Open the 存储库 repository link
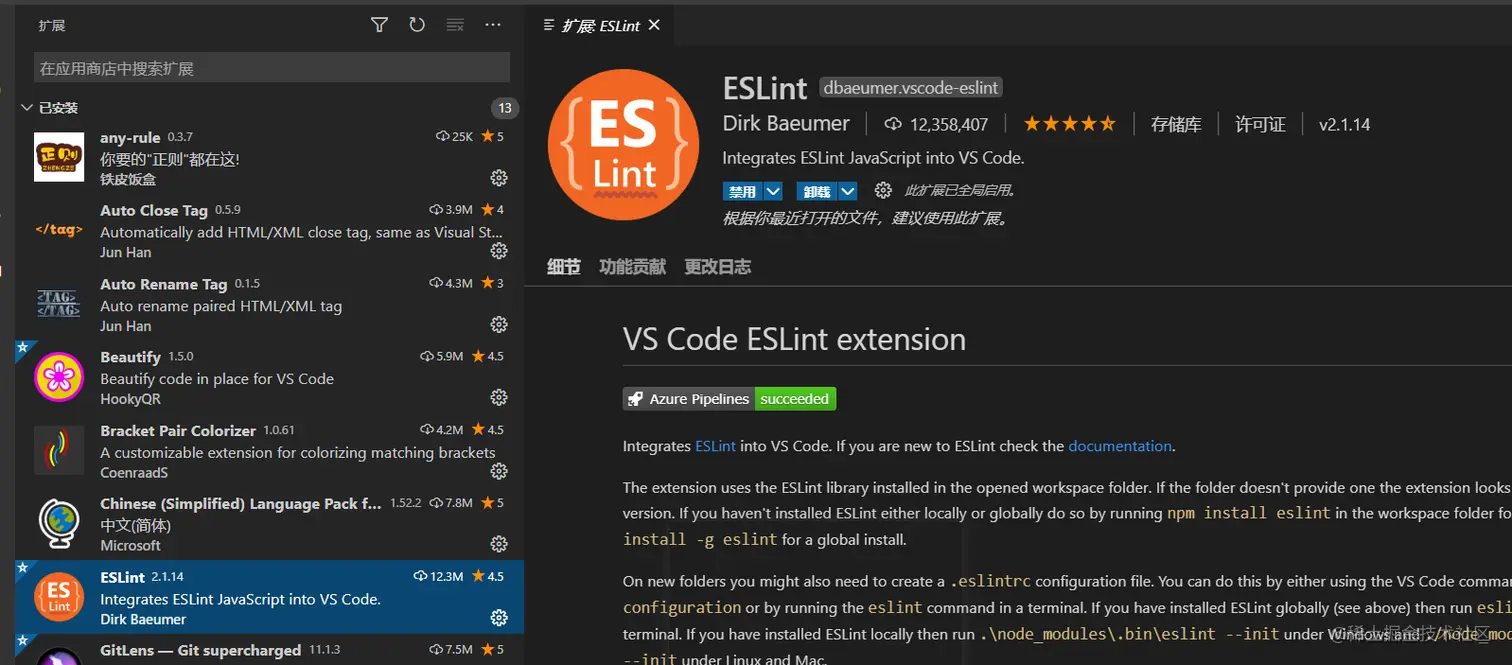This screenshot has width=1512, height=665. coord(1176,125)
